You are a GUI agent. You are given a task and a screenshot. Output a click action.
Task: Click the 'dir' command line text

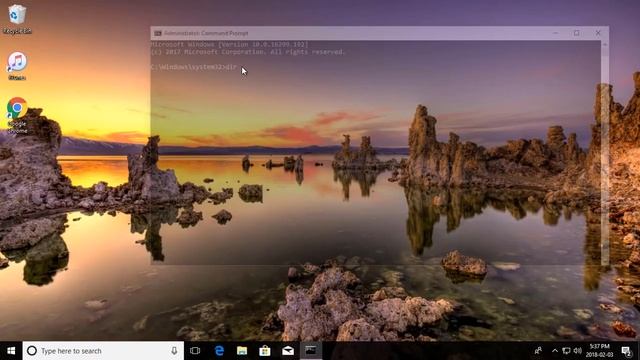pos(231,67)
